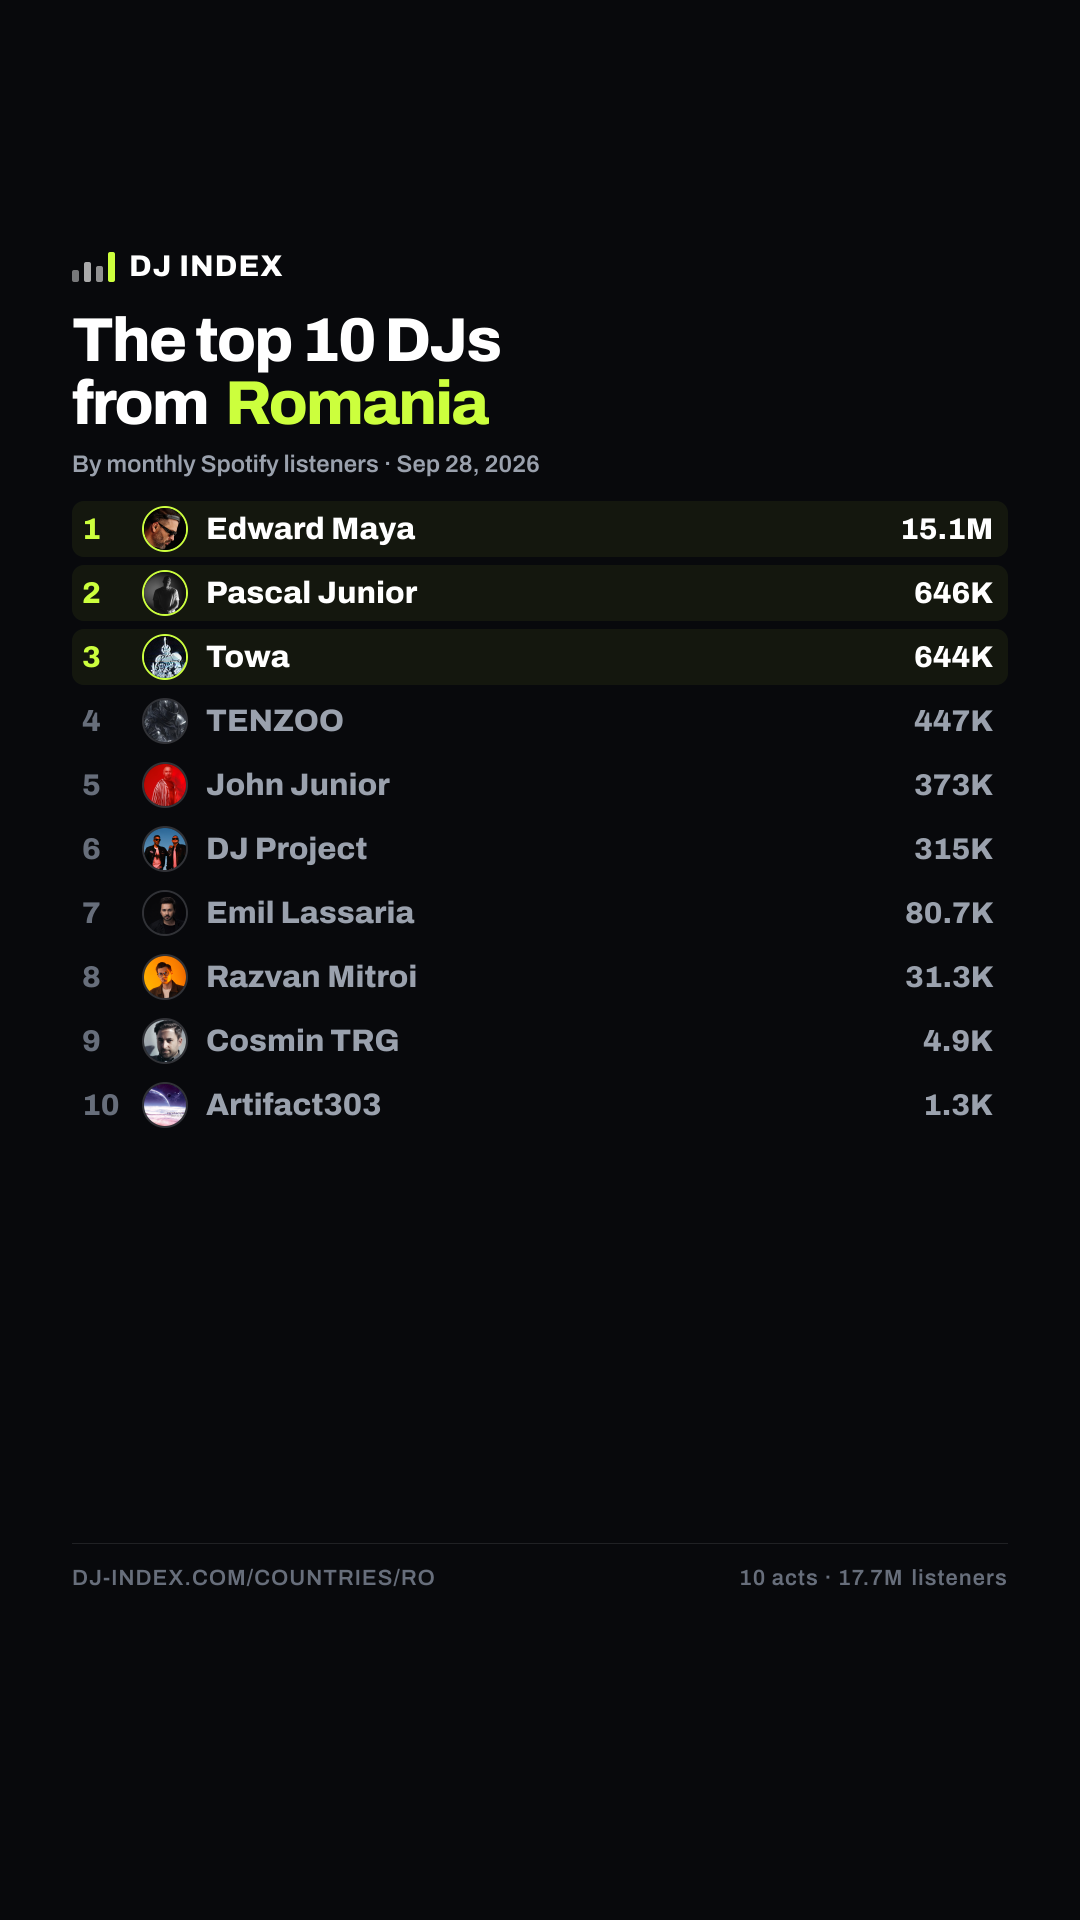
Task: Click John Junior's red avatar
Action: pos(165,785)
